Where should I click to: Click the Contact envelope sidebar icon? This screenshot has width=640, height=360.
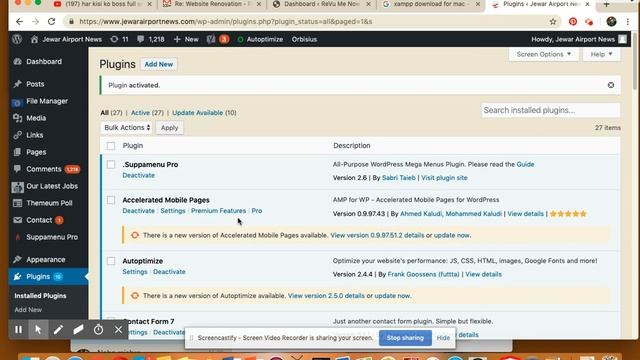[17, 220]
